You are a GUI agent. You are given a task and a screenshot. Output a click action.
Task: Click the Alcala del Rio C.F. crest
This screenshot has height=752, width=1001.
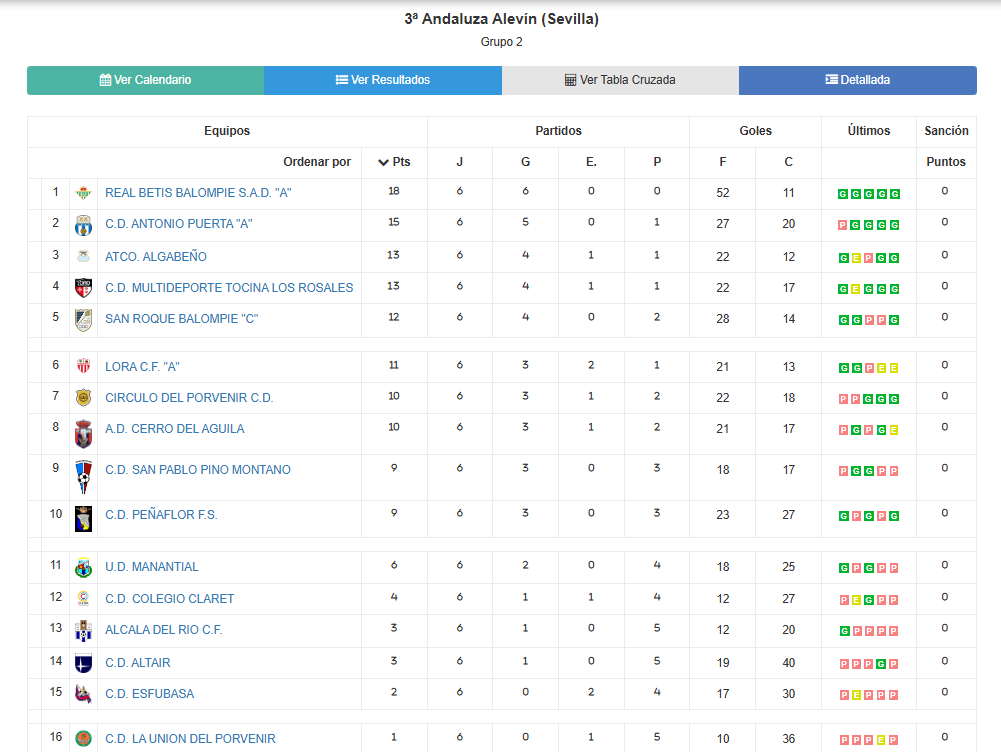[x=83, y=631]
